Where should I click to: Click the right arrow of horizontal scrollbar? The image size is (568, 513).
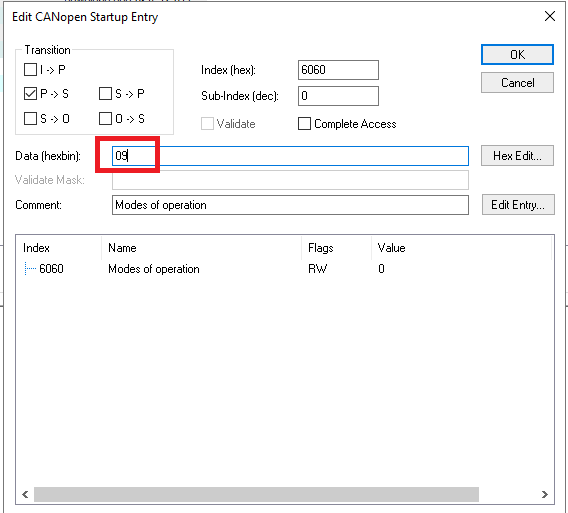(544, 494)
